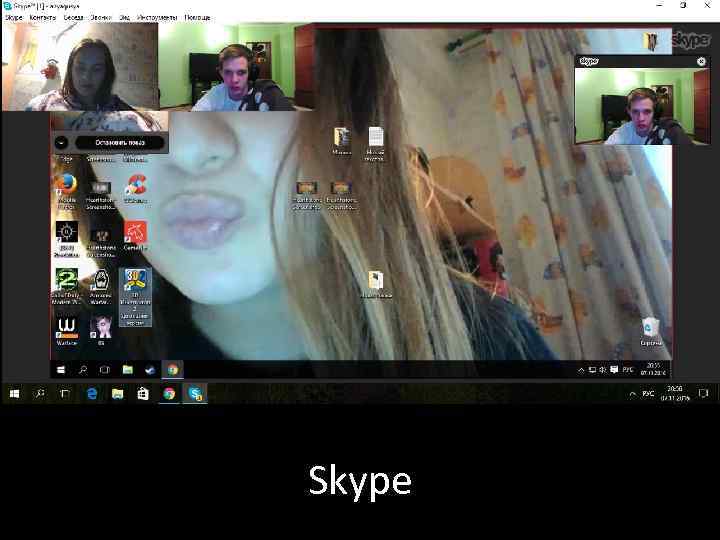
Task: Open the Advanced Warfare skull icon
Action: click(x=101, y=287)
